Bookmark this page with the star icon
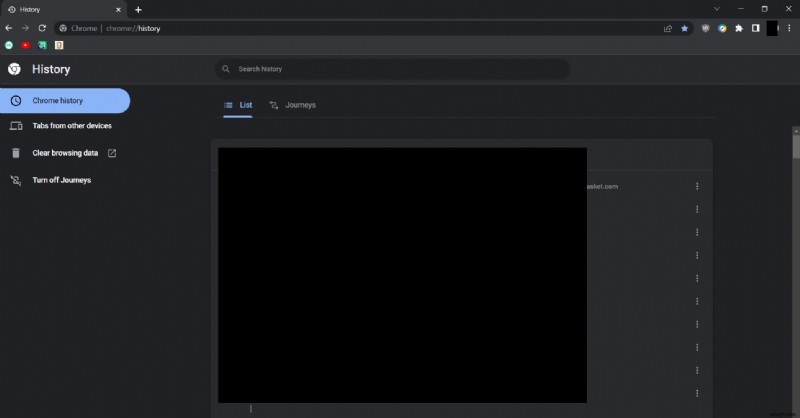The image size is (800, 418). pos(684,29)
